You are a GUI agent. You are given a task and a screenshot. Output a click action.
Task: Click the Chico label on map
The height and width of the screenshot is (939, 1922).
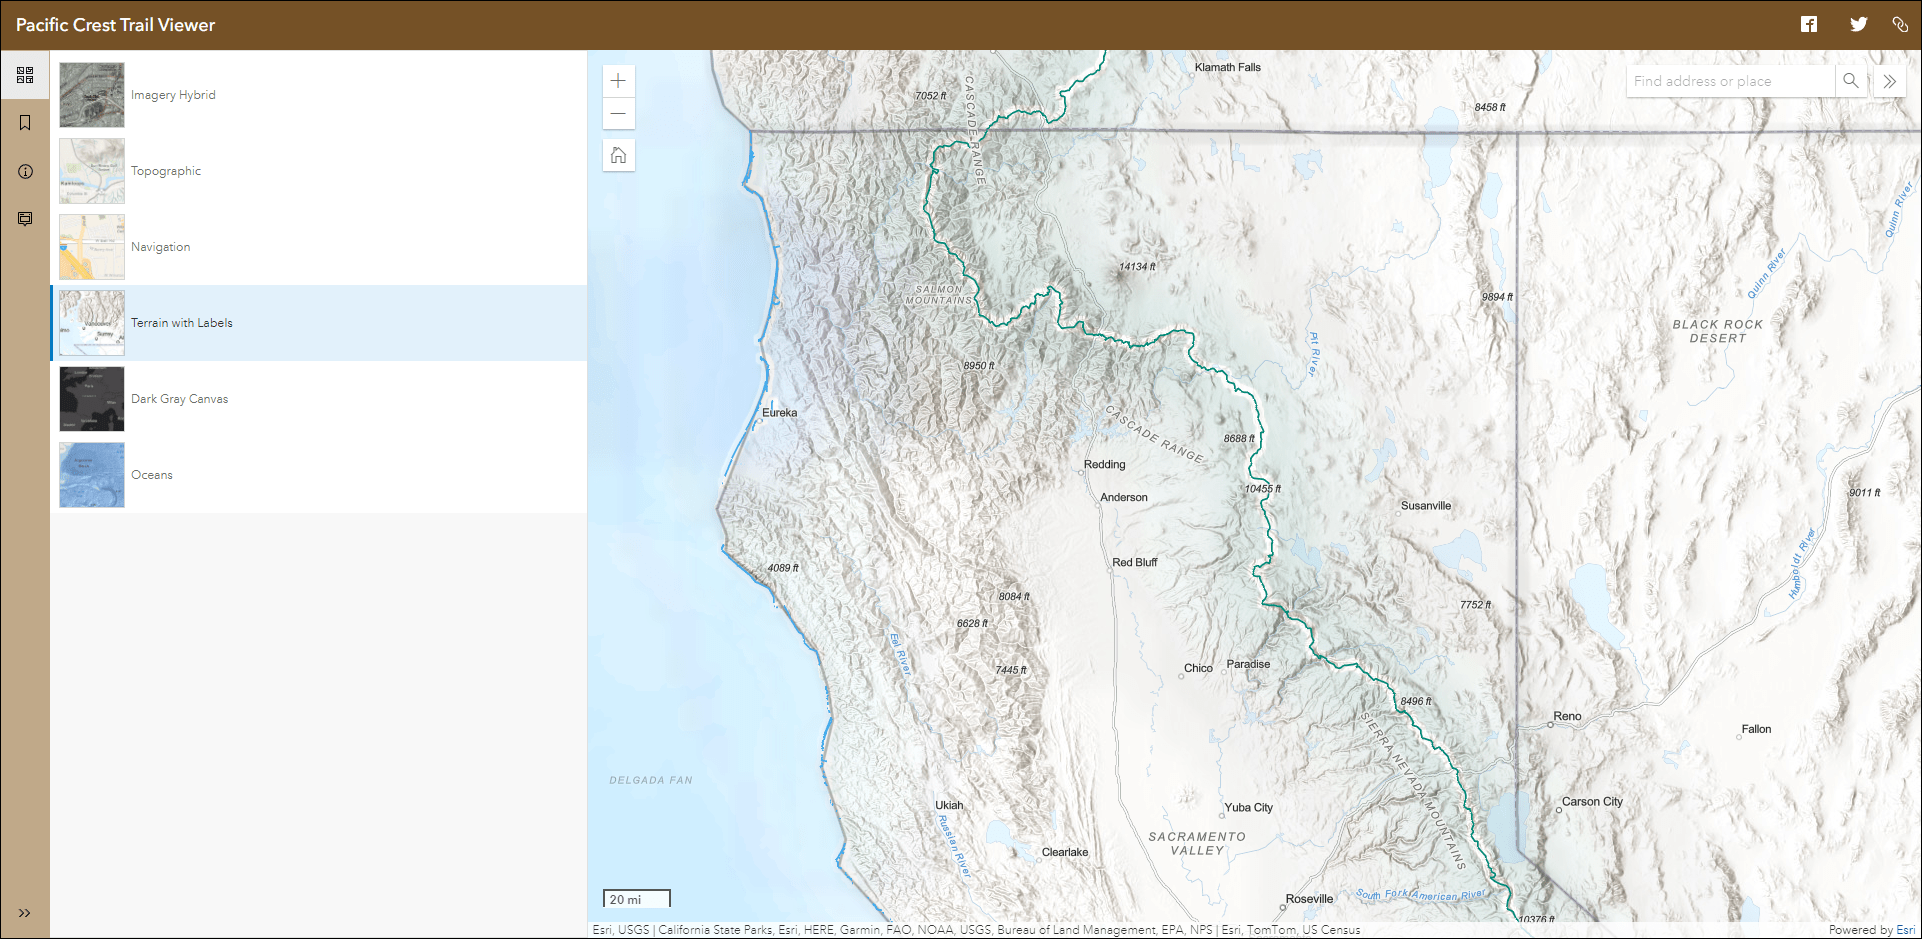pyautogui.click(x=1198, y=668)
